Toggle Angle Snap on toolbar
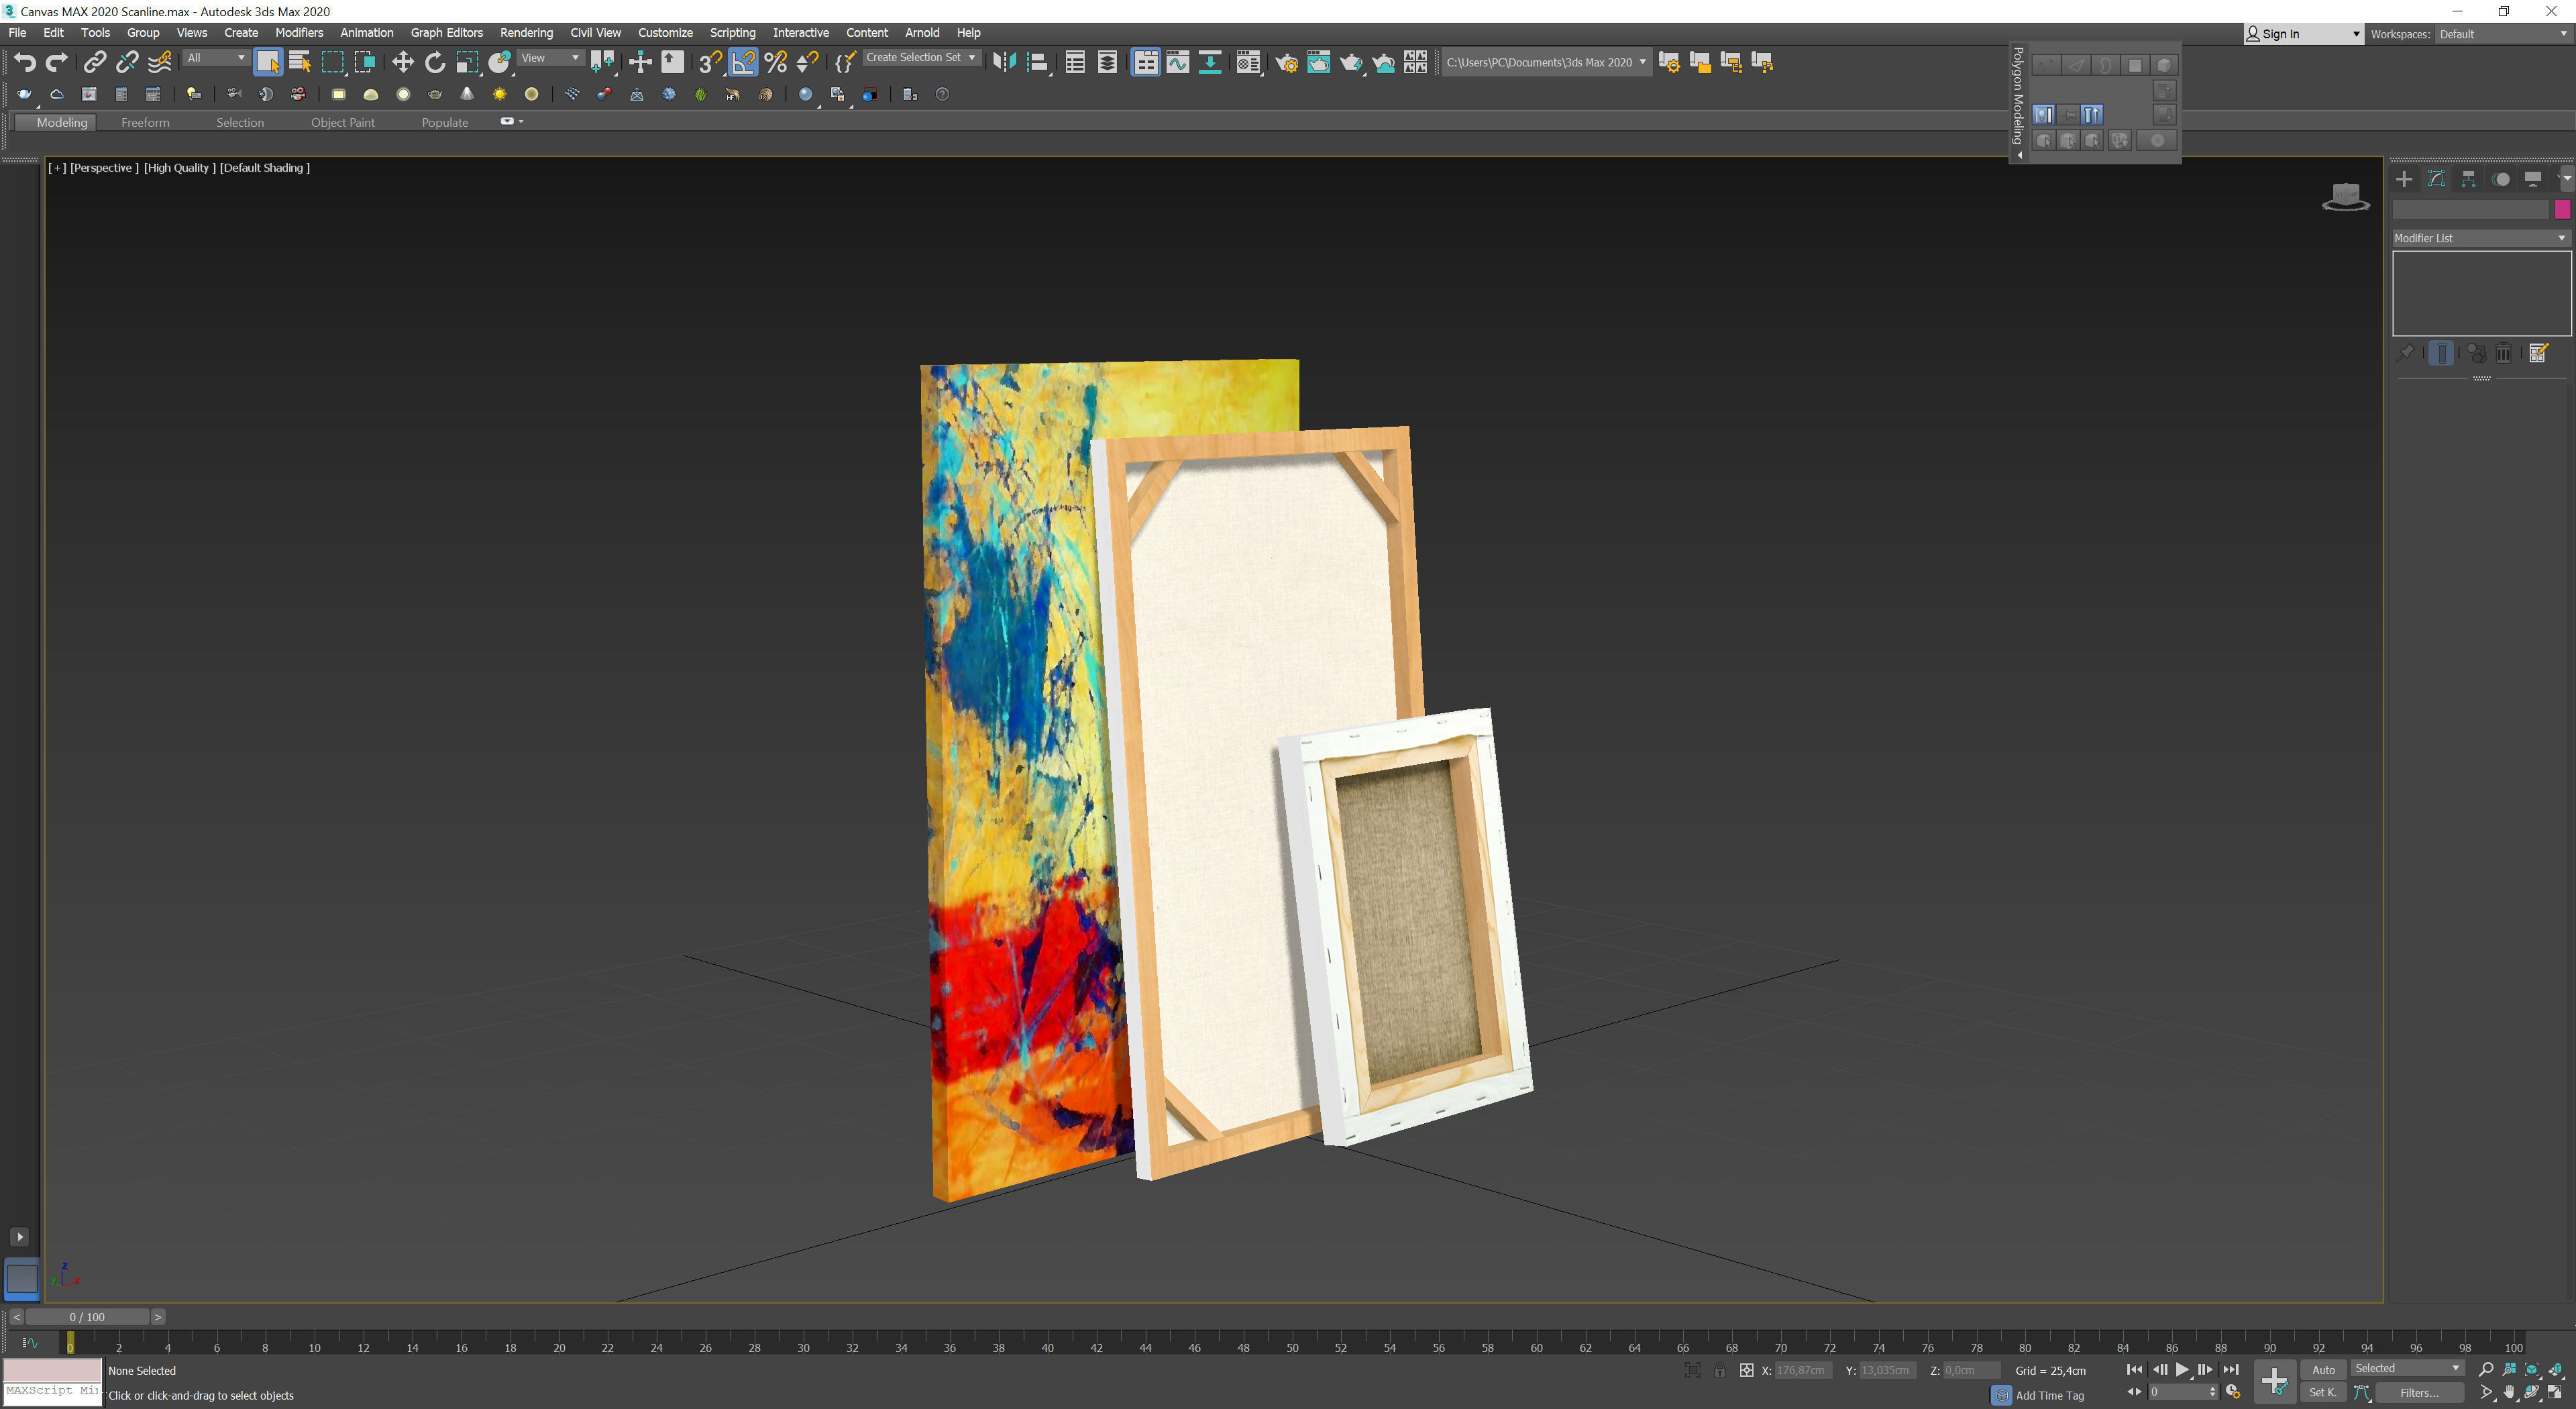 click(743, 62)
